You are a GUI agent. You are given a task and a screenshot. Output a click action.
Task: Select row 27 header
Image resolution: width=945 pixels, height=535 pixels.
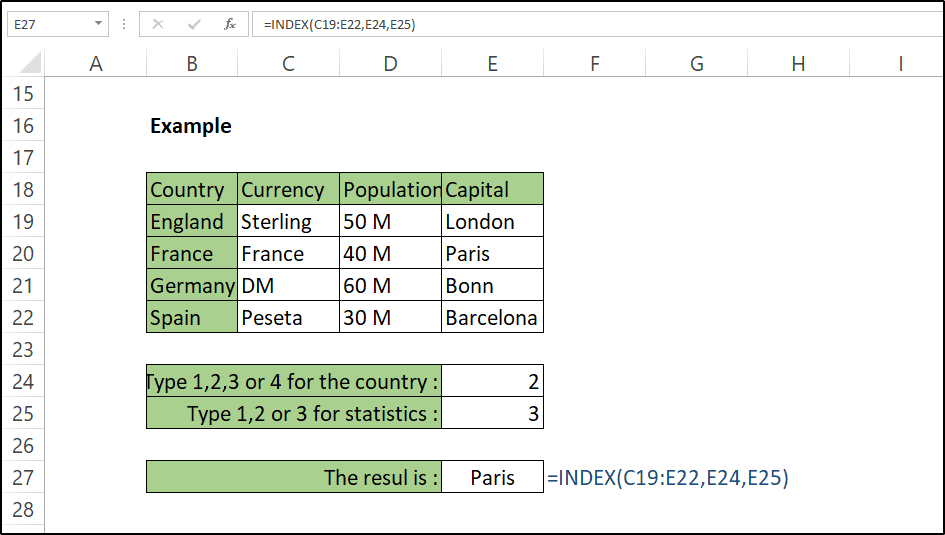click(x=23, y=477)
